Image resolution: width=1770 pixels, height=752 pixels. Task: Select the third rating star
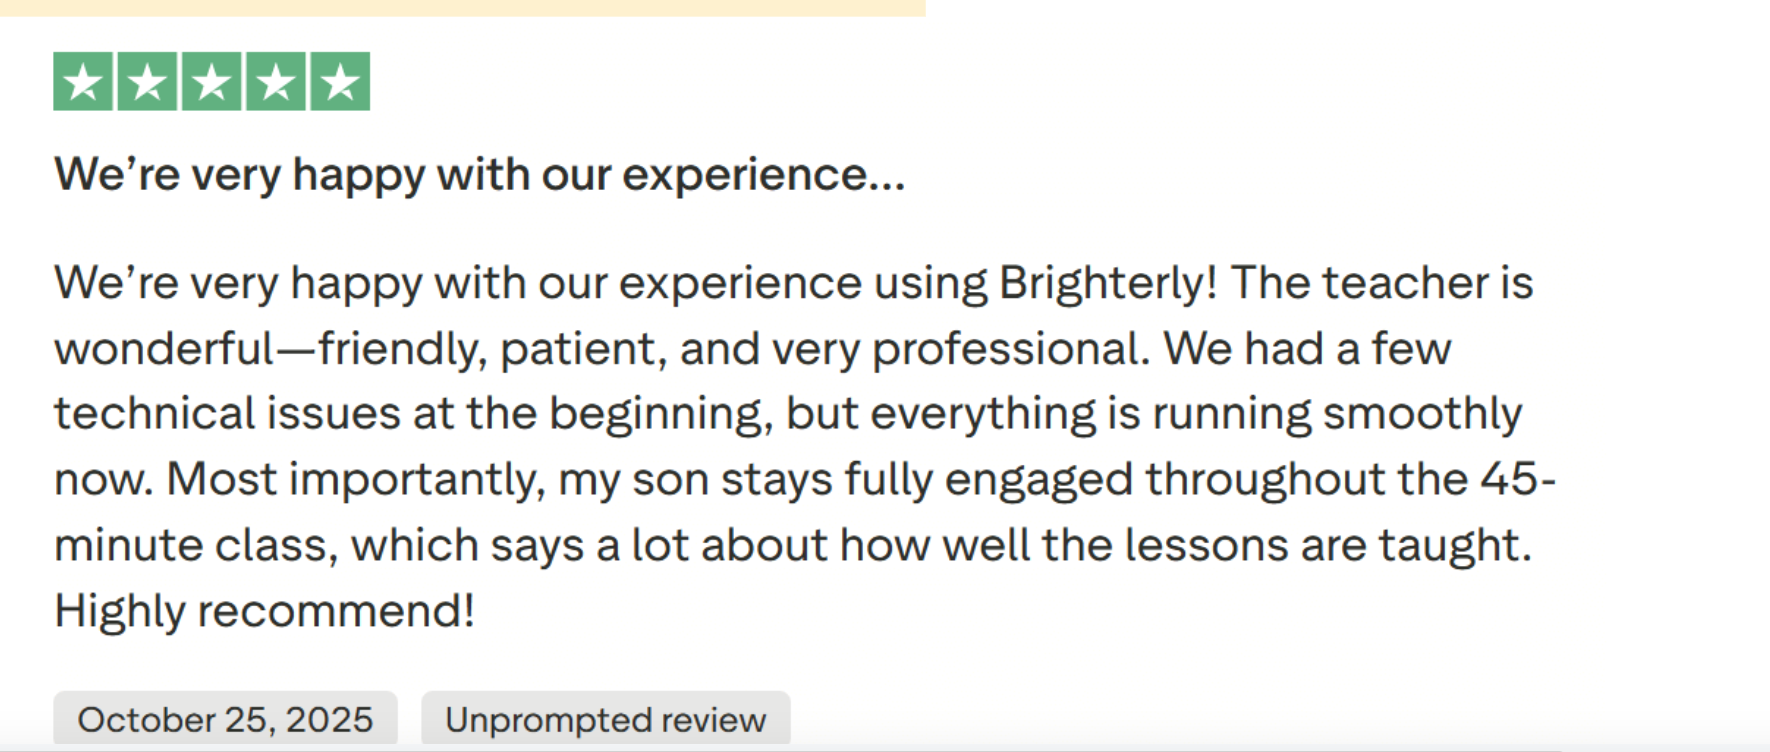212,82
